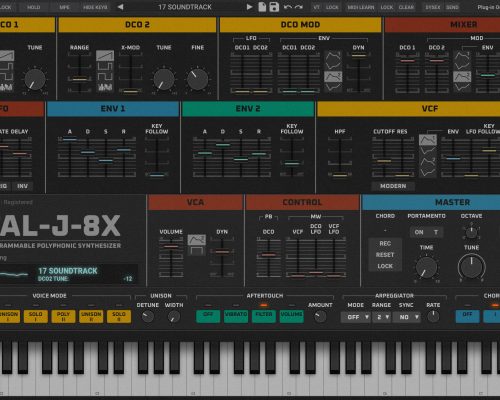Viewport: 500px width, 400px height.
Task: Go to previous preset with left arrow
Action: pos(121,7)
